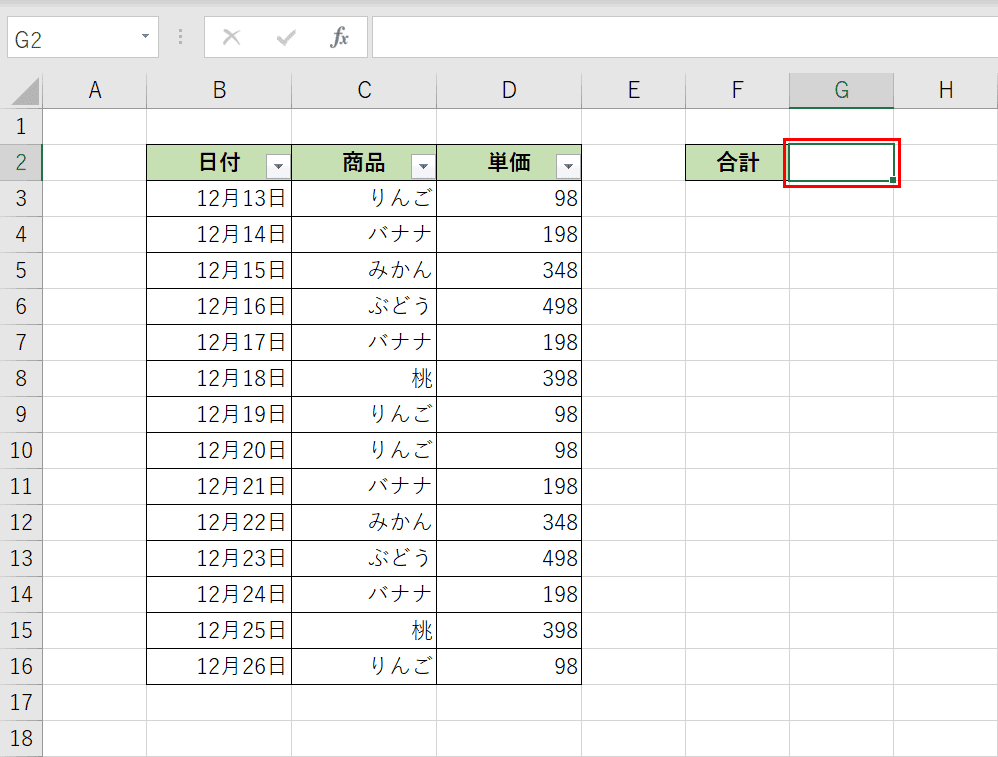Select the cell 12月22日

pos(219,523)
